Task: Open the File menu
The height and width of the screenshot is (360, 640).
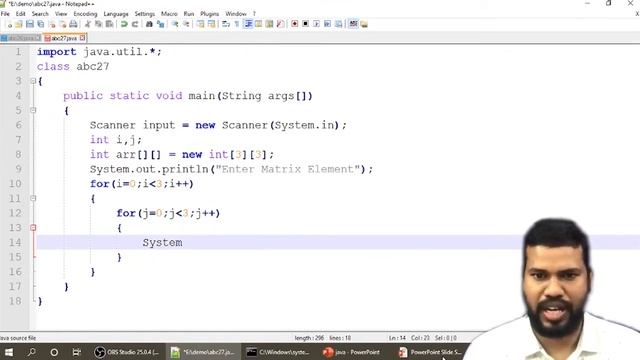Action: (x=5, y=14)
